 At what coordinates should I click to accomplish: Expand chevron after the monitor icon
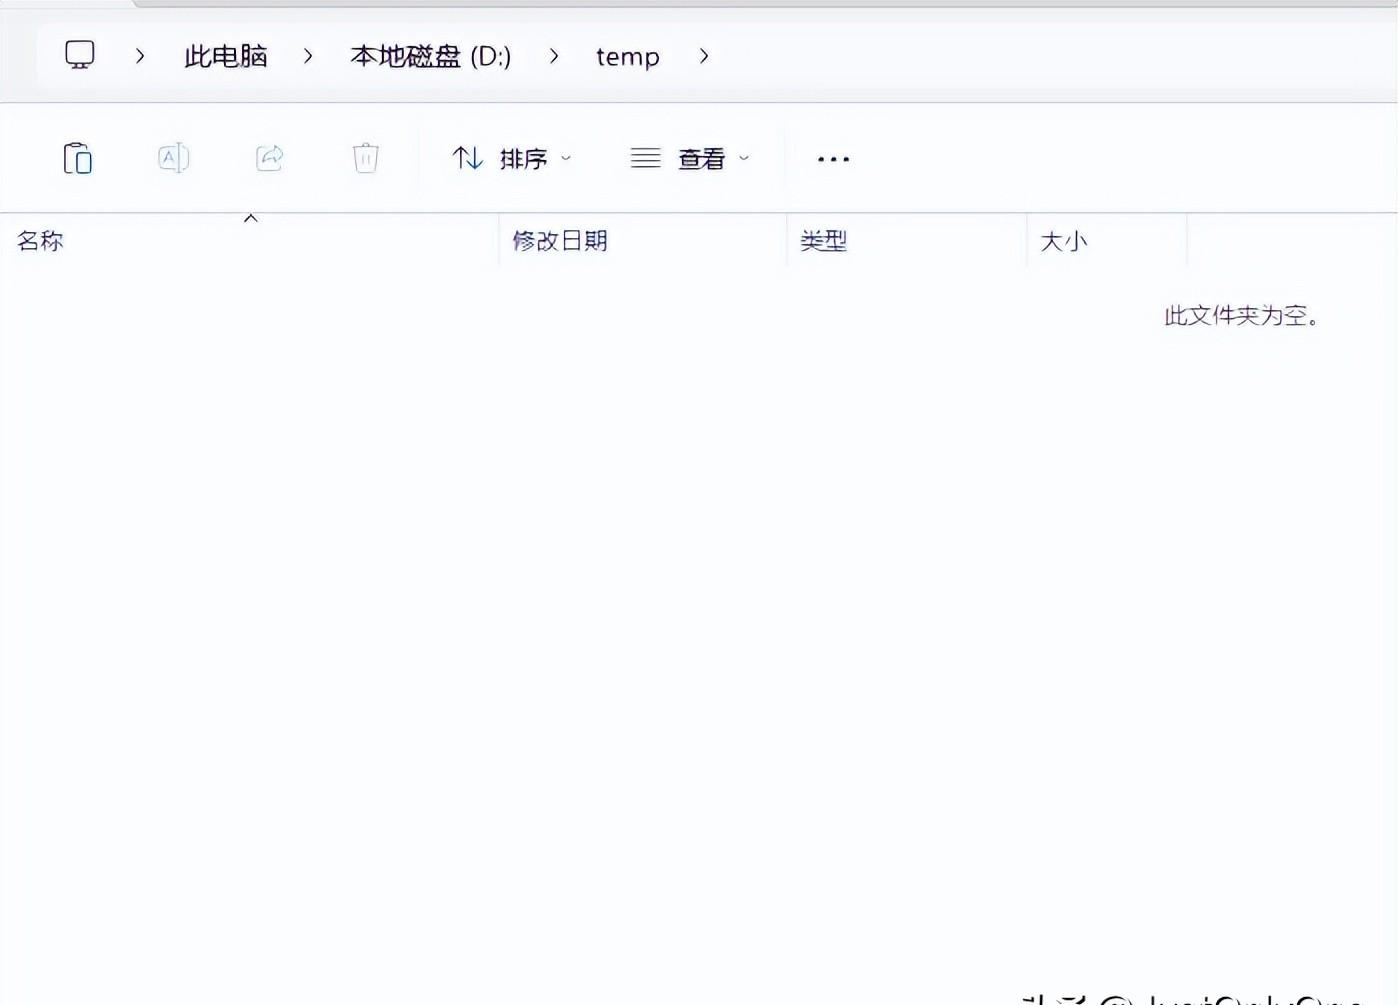140,56
